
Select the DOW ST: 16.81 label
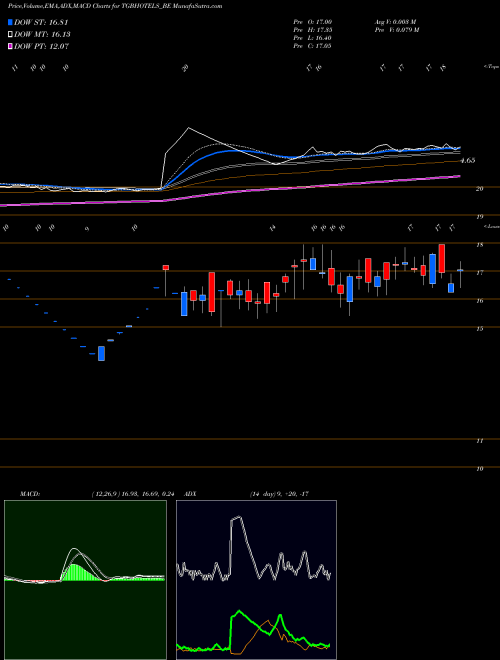coord(41,22)
